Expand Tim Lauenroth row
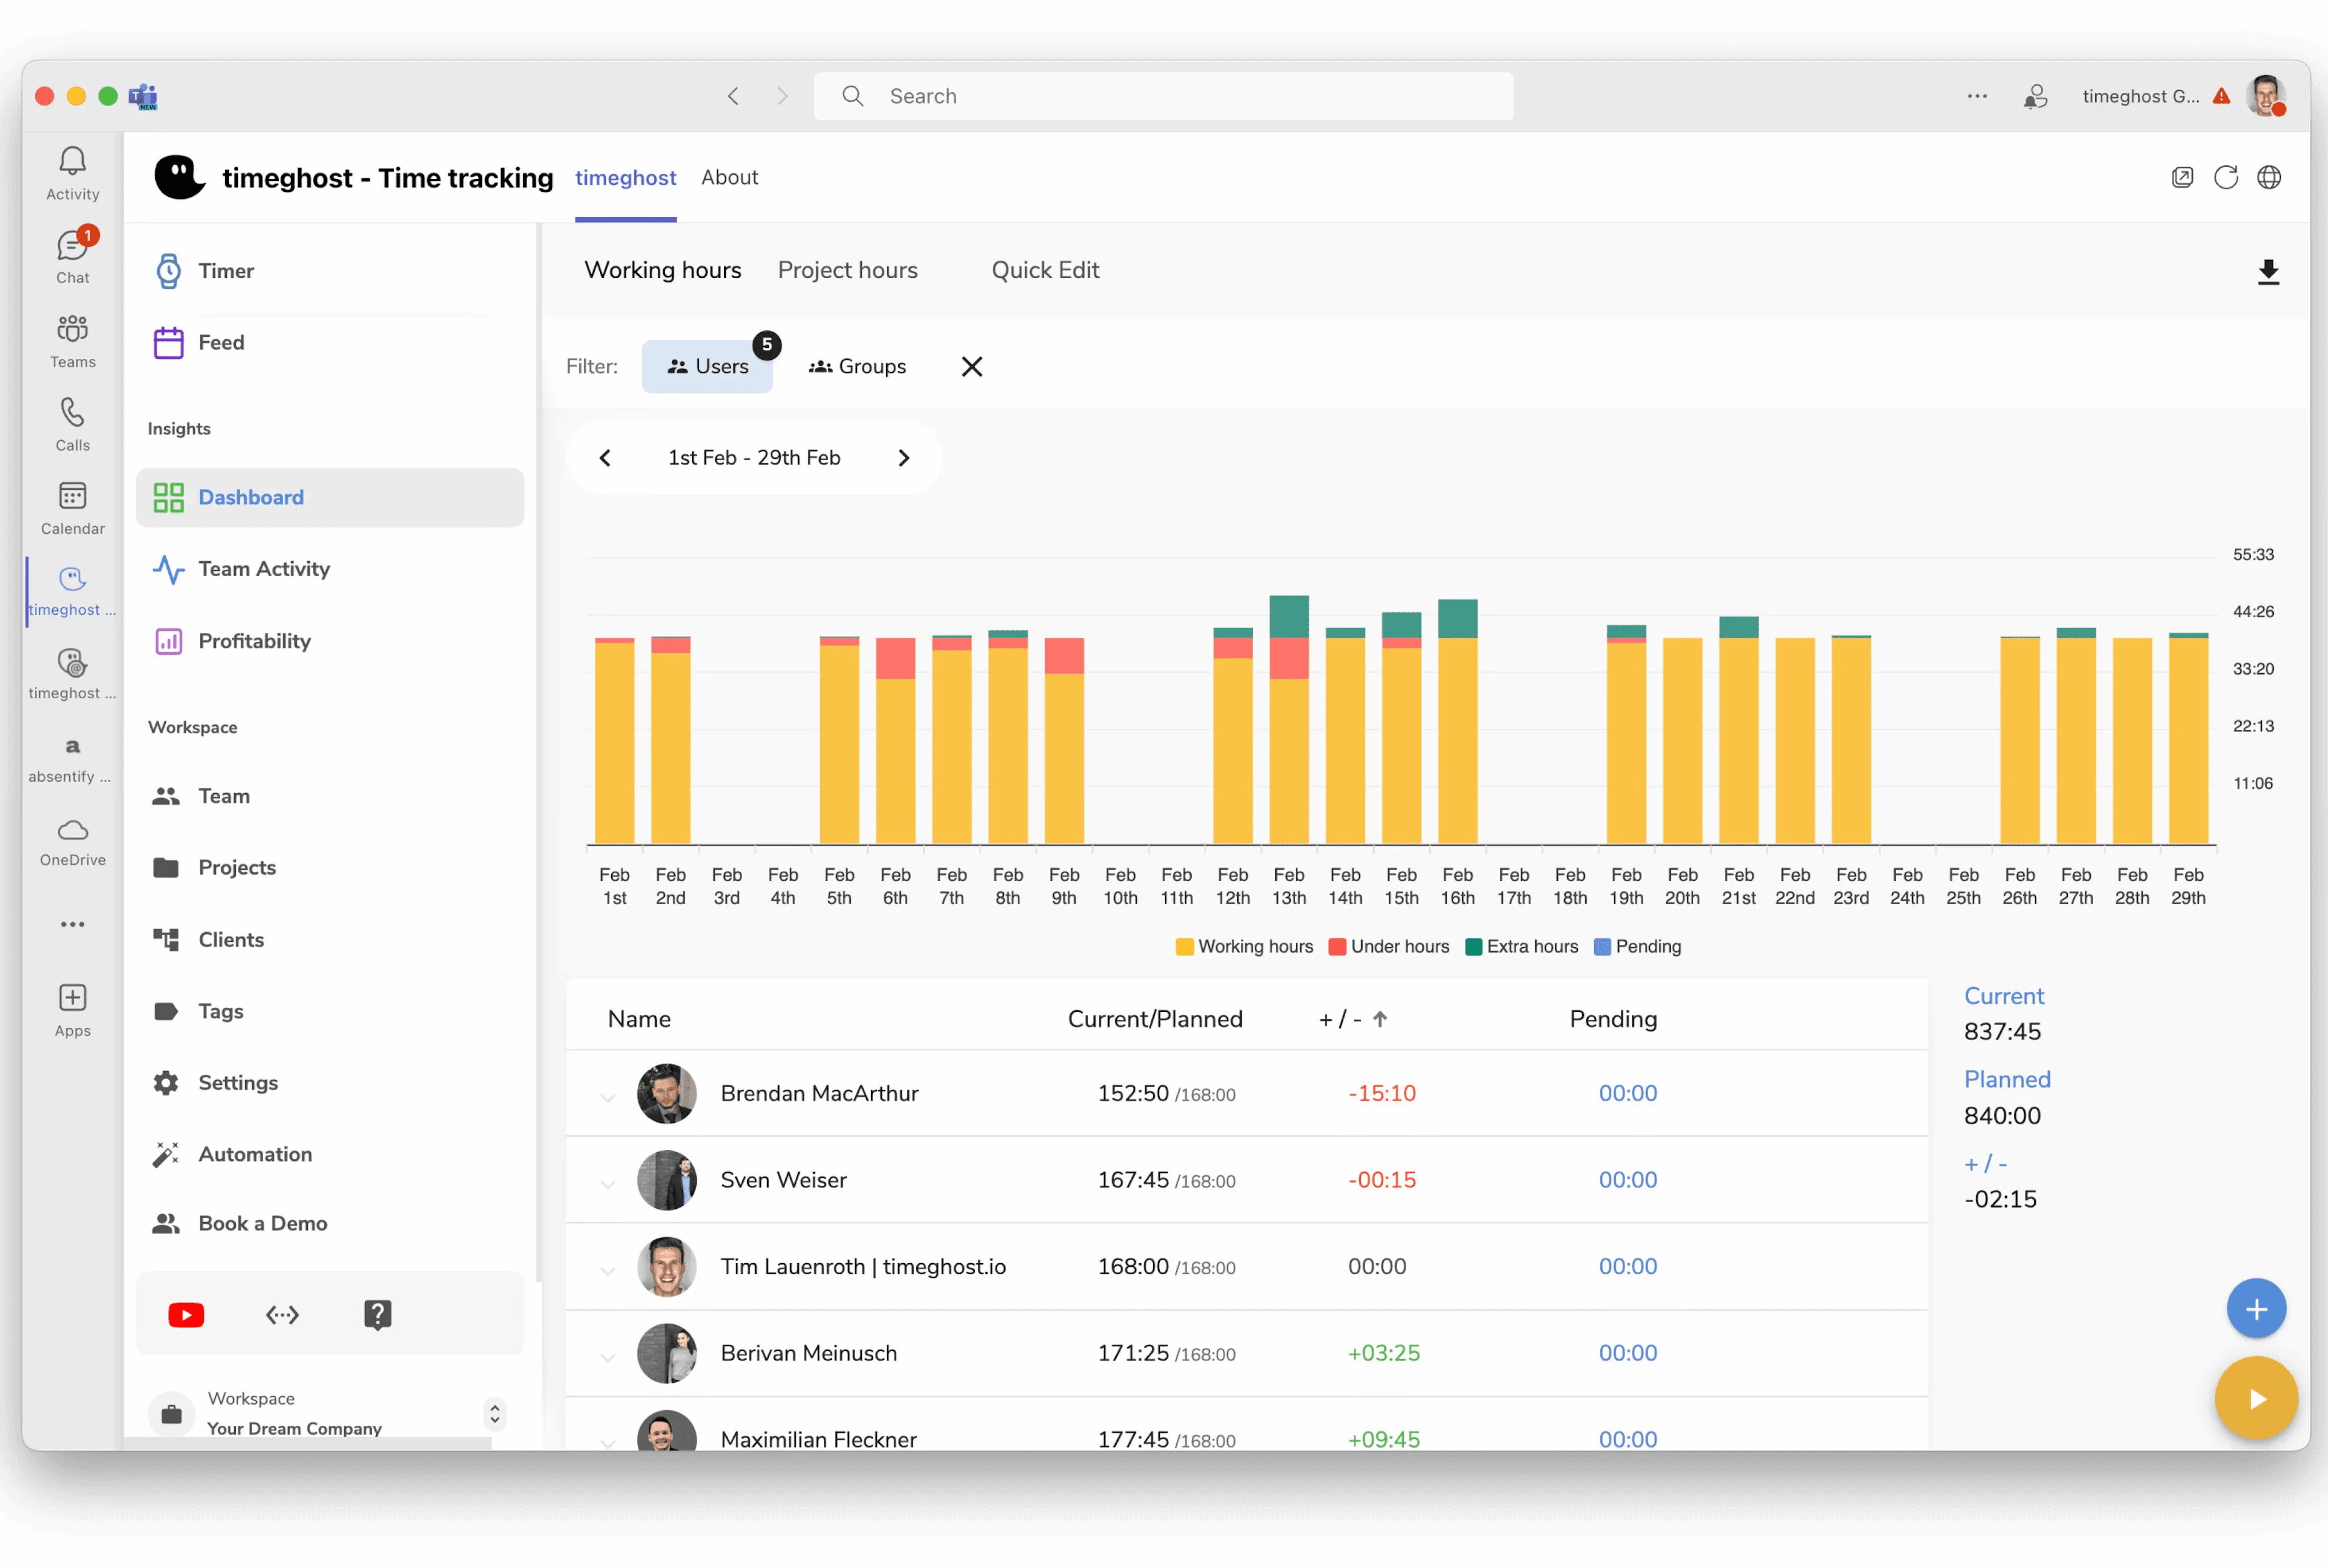This screenshot has height=1568, width=2328. click(x=607, y=1271)
